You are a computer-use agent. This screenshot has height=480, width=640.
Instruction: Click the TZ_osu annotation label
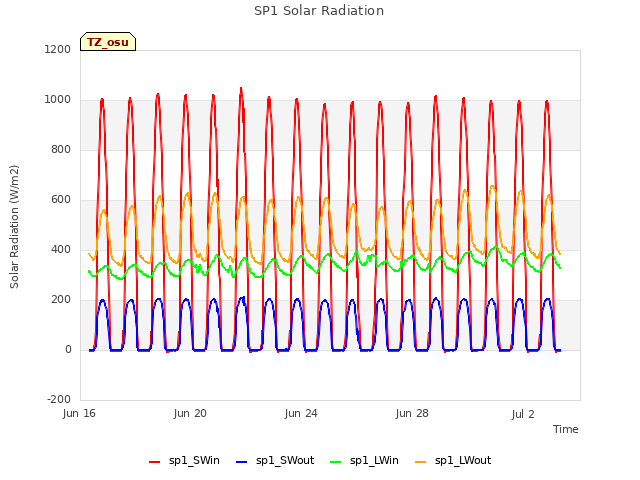pyautogui.click(x=108, y=42)
